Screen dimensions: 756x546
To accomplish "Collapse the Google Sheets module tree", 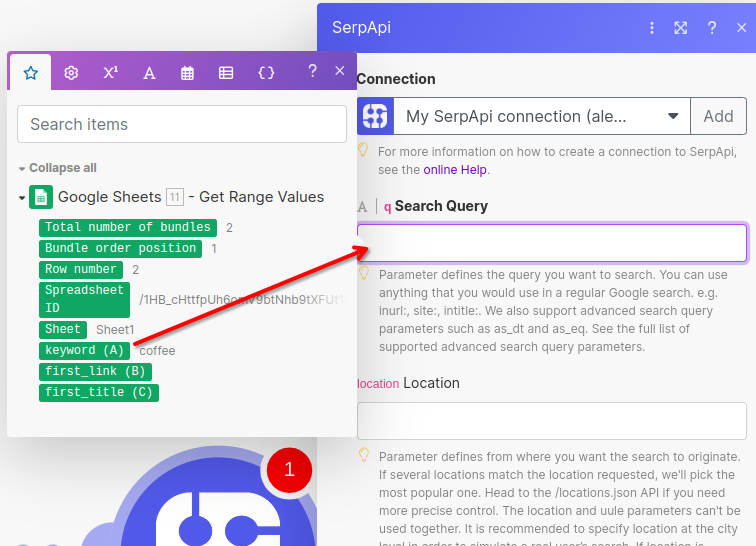I will [22, 198].
